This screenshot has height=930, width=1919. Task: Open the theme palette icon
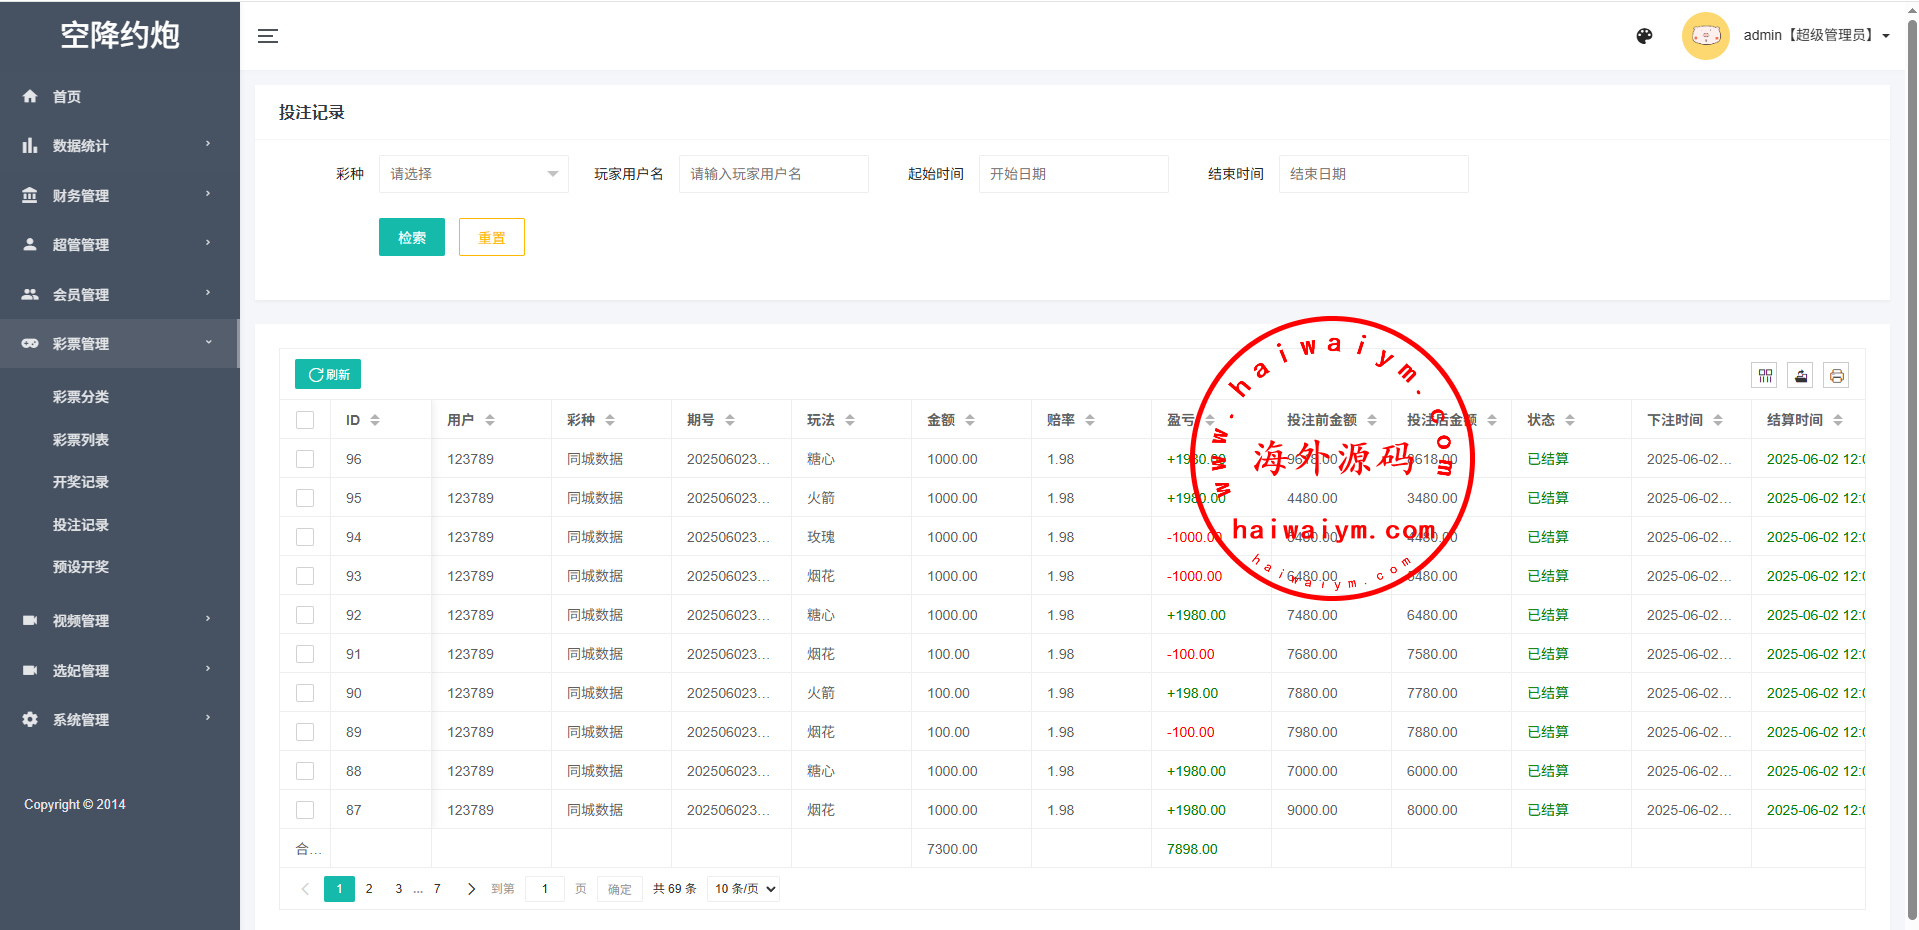1644,36
